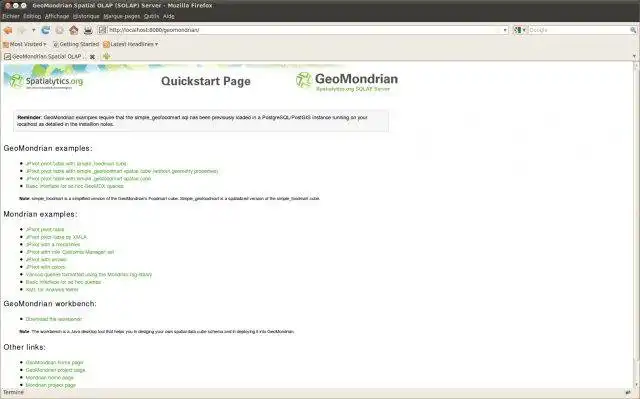
Task: Open the Outils menu
Action: [151, 16]
